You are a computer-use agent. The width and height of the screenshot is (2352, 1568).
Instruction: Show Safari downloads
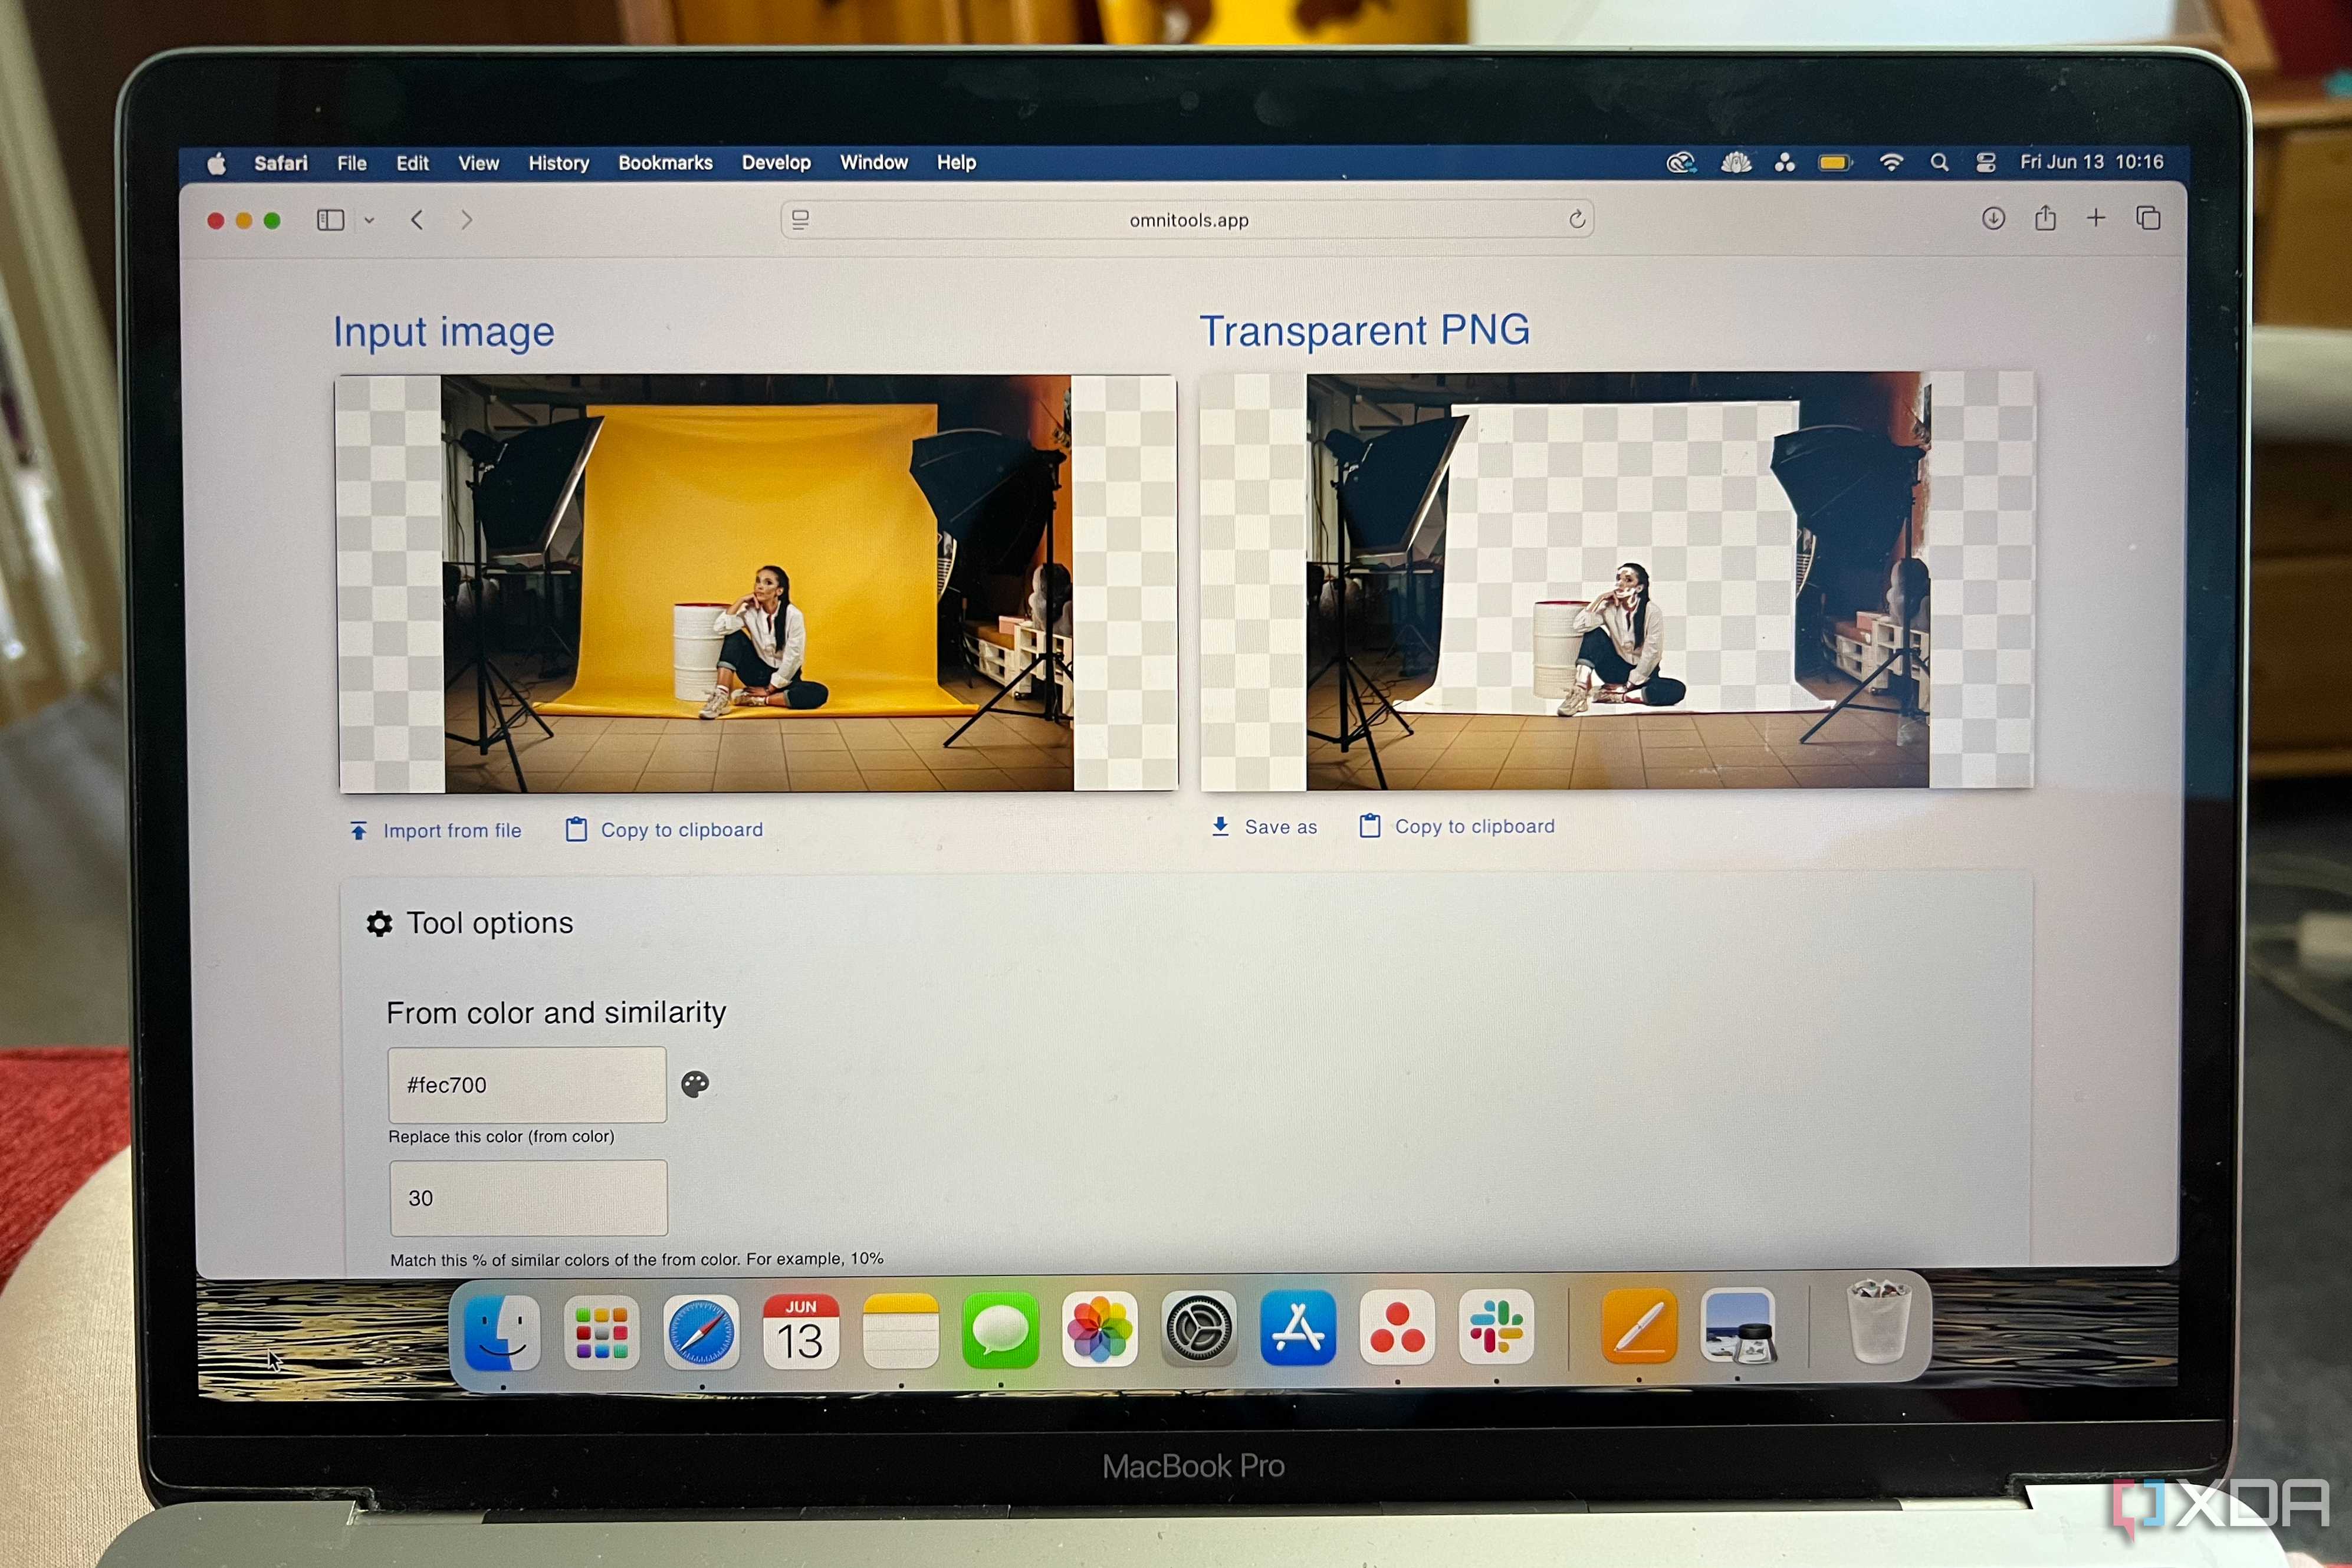click(1993, 218)
